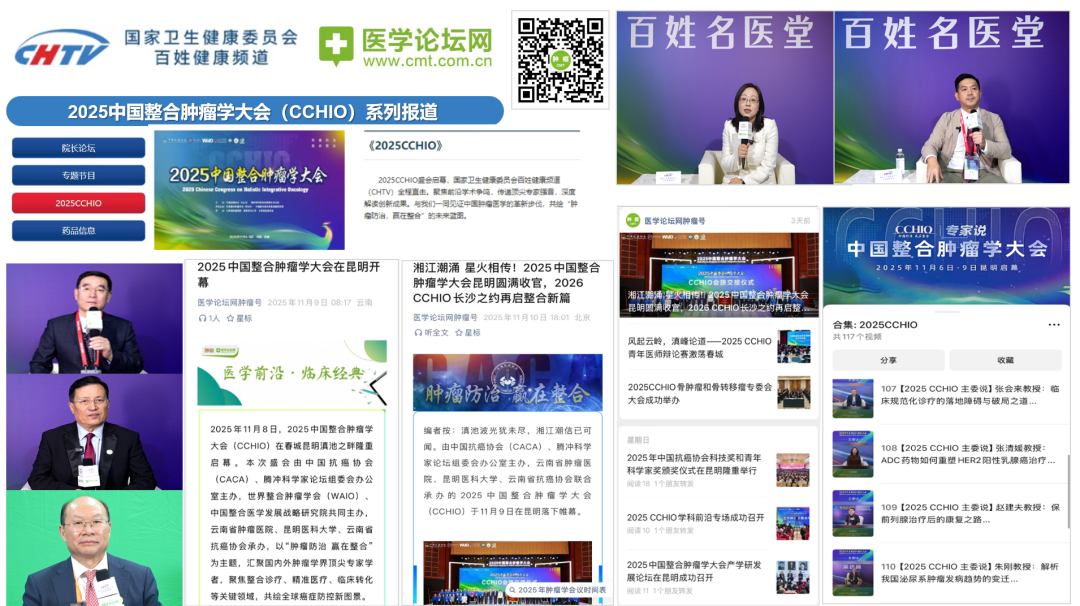The image size is (1080, 606).
Task: Click the 北京 location label
Action: coord(583,317)
